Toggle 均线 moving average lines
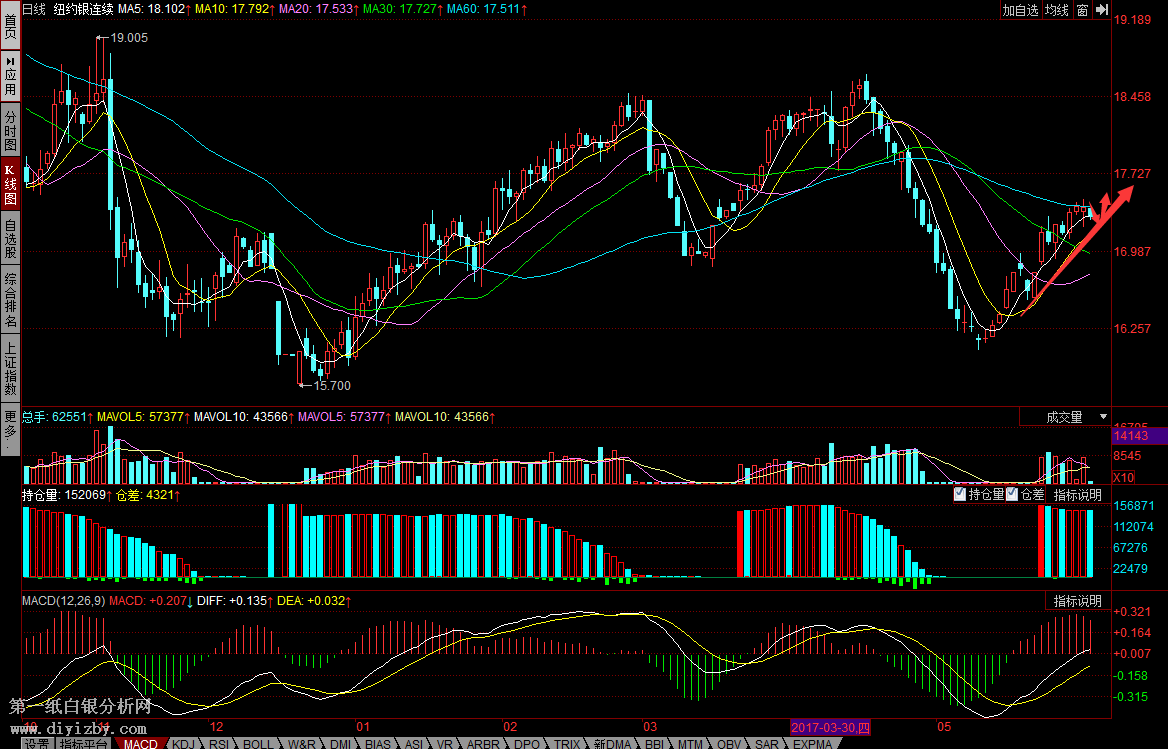This screenshot has width=1168, height=749. coord(1056,10)
